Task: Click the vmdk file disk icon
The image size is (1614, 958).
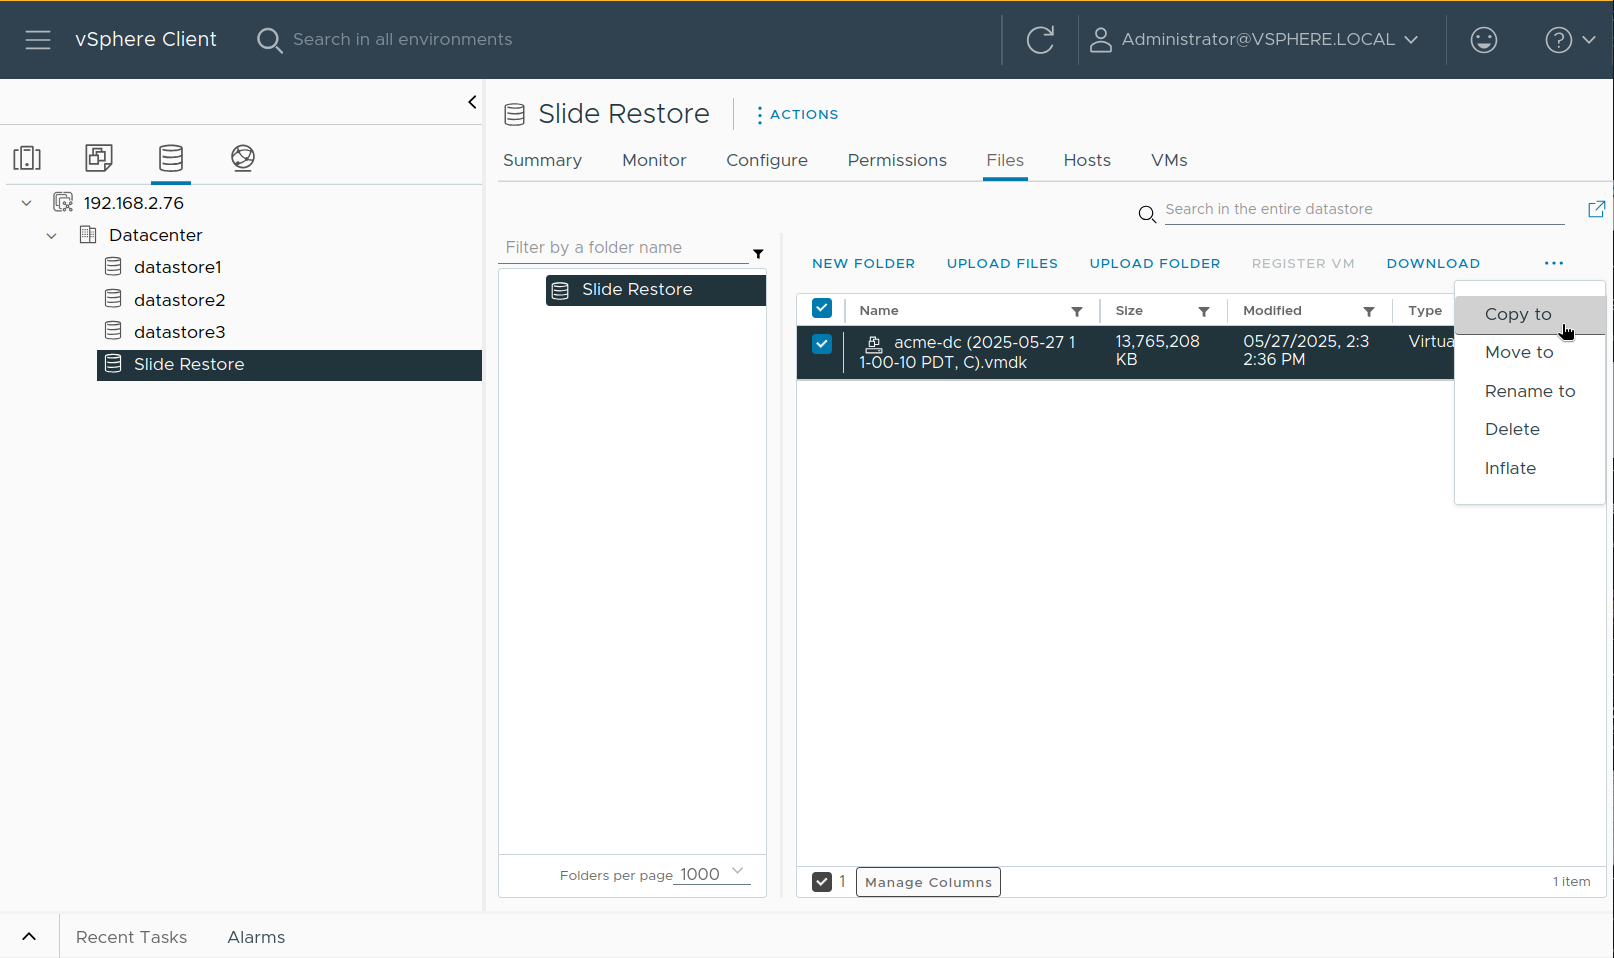Action: 873,344
